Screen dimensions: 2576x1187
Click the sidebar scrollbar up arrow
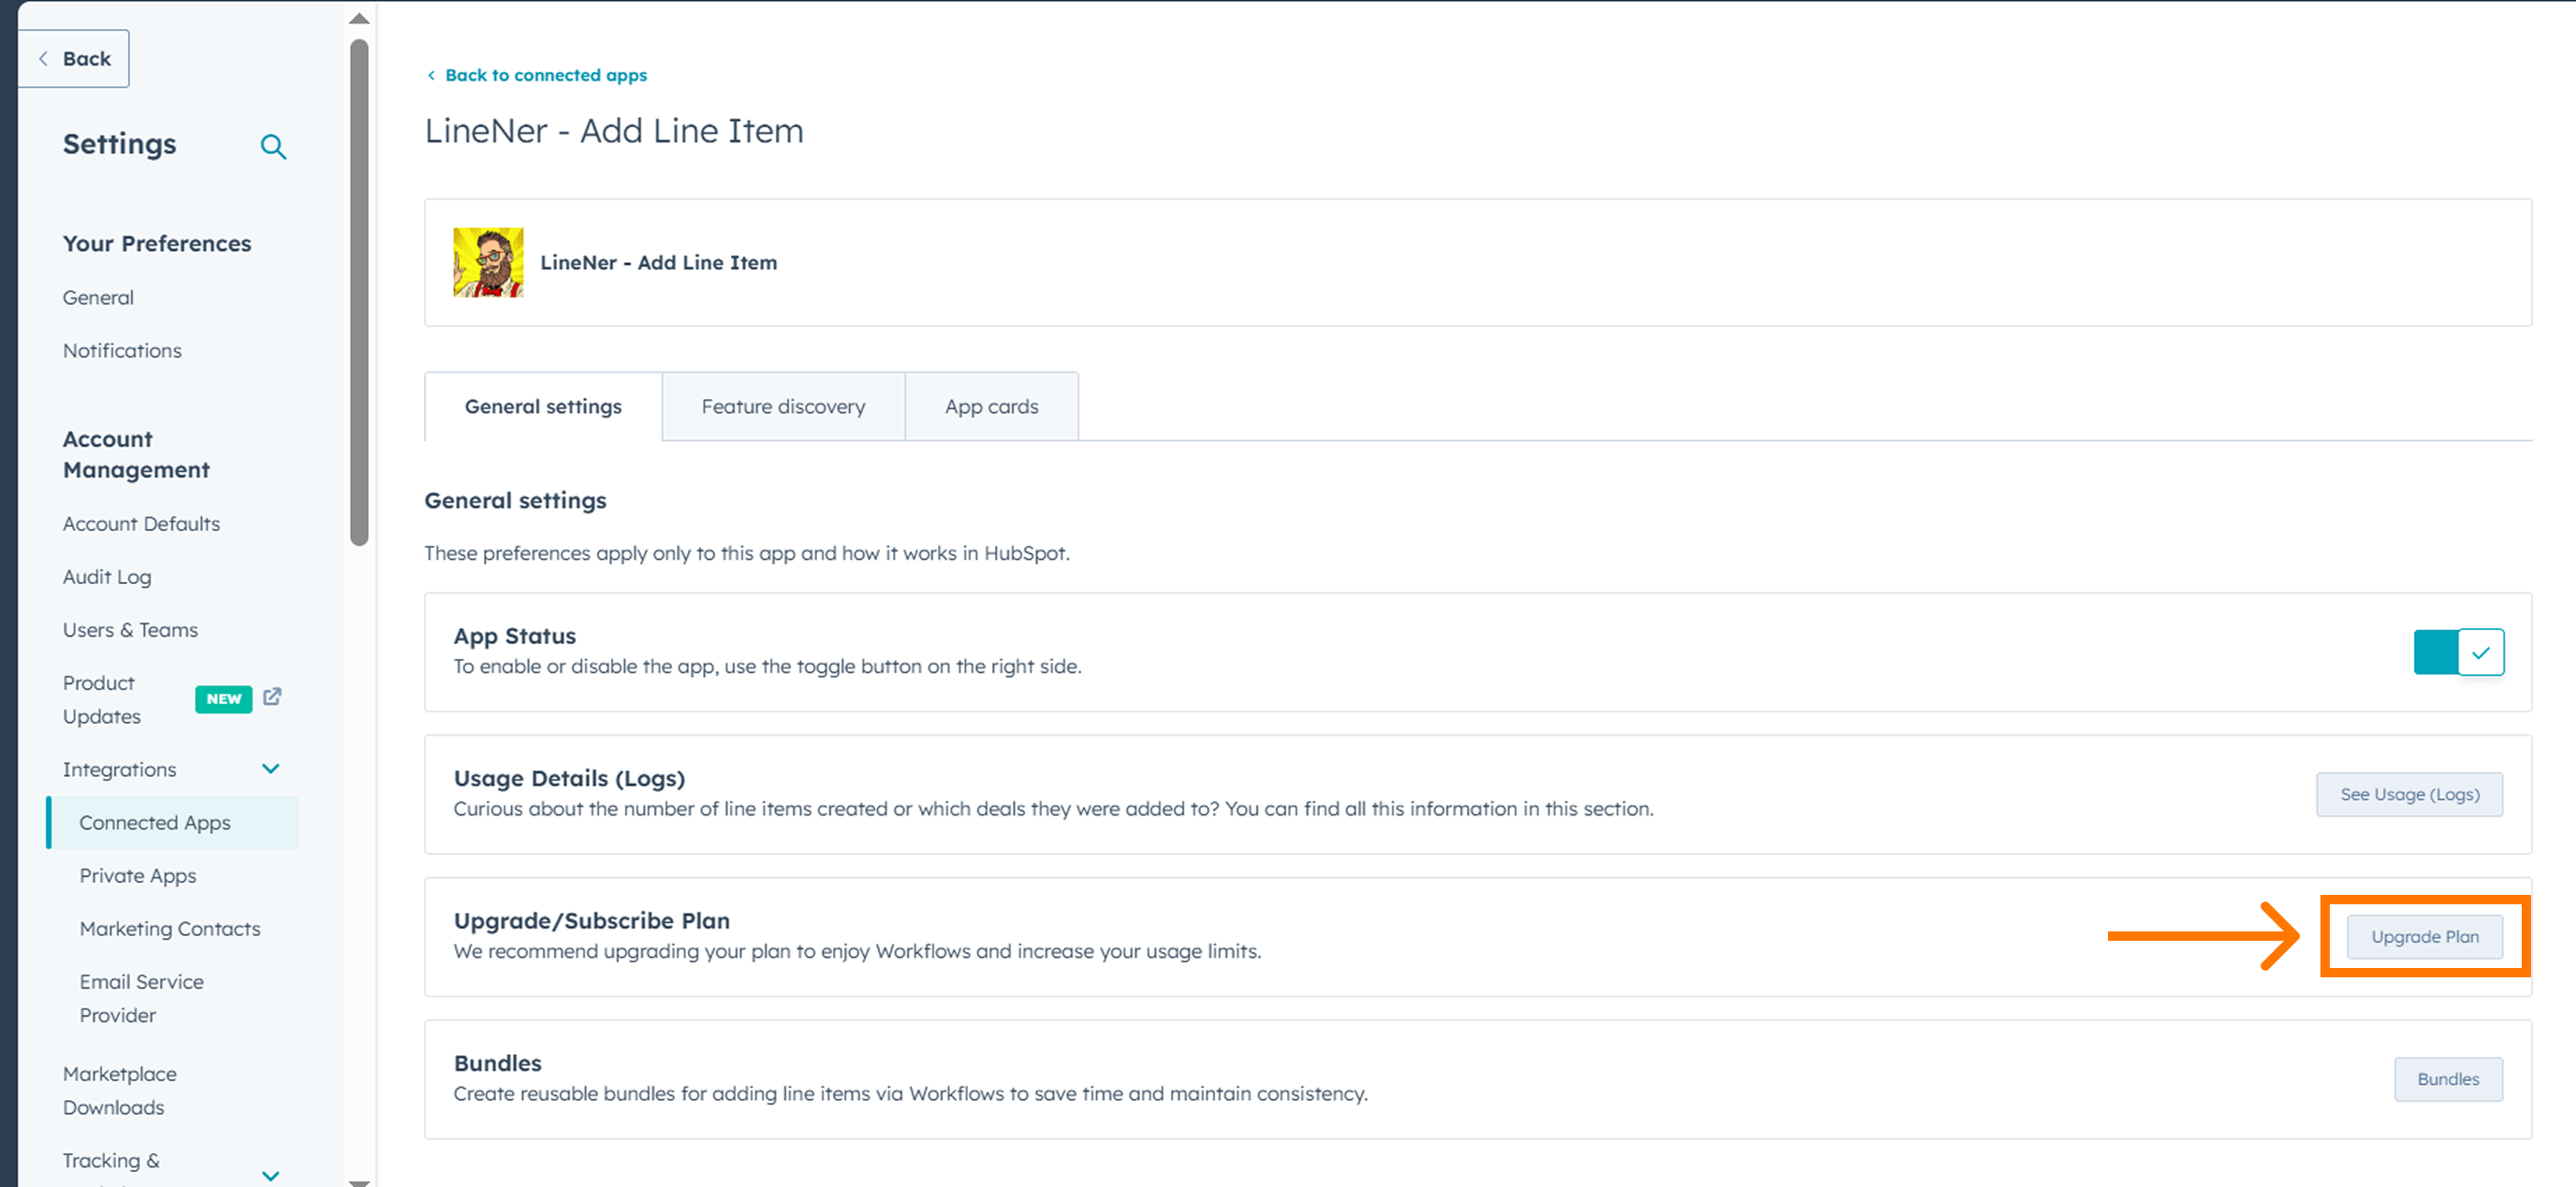(359, 18)
